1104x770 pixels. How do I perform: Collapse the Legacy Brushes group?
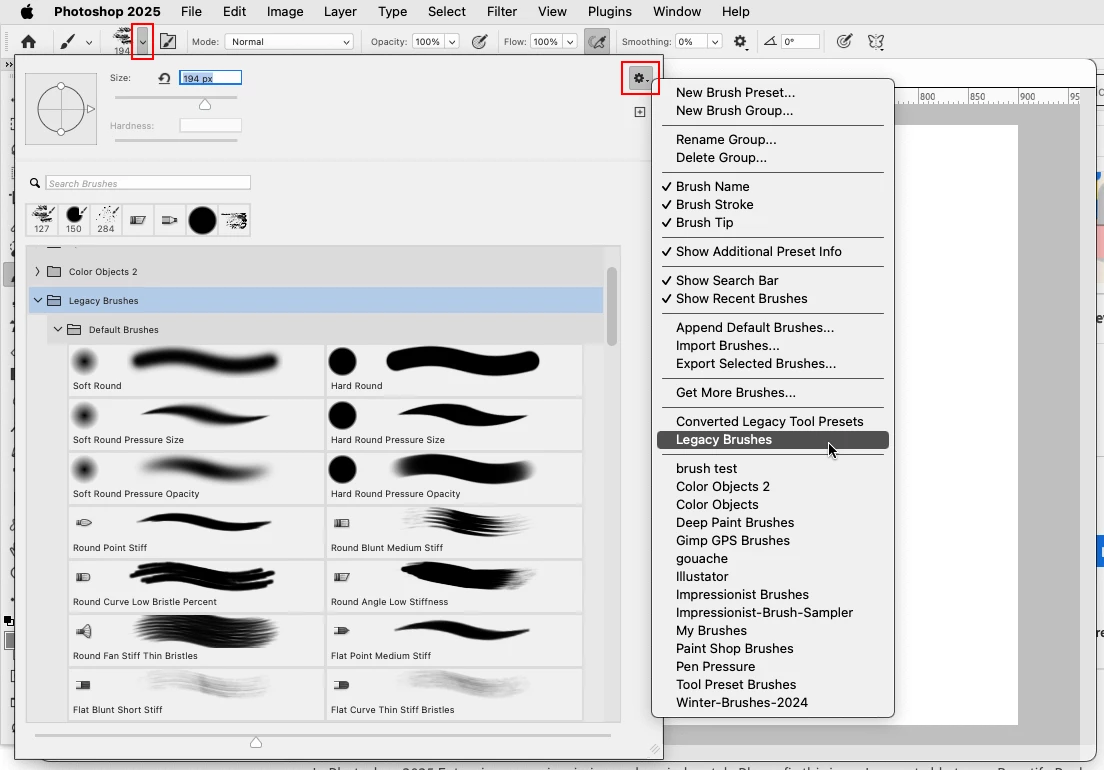[x=38, y=301]
